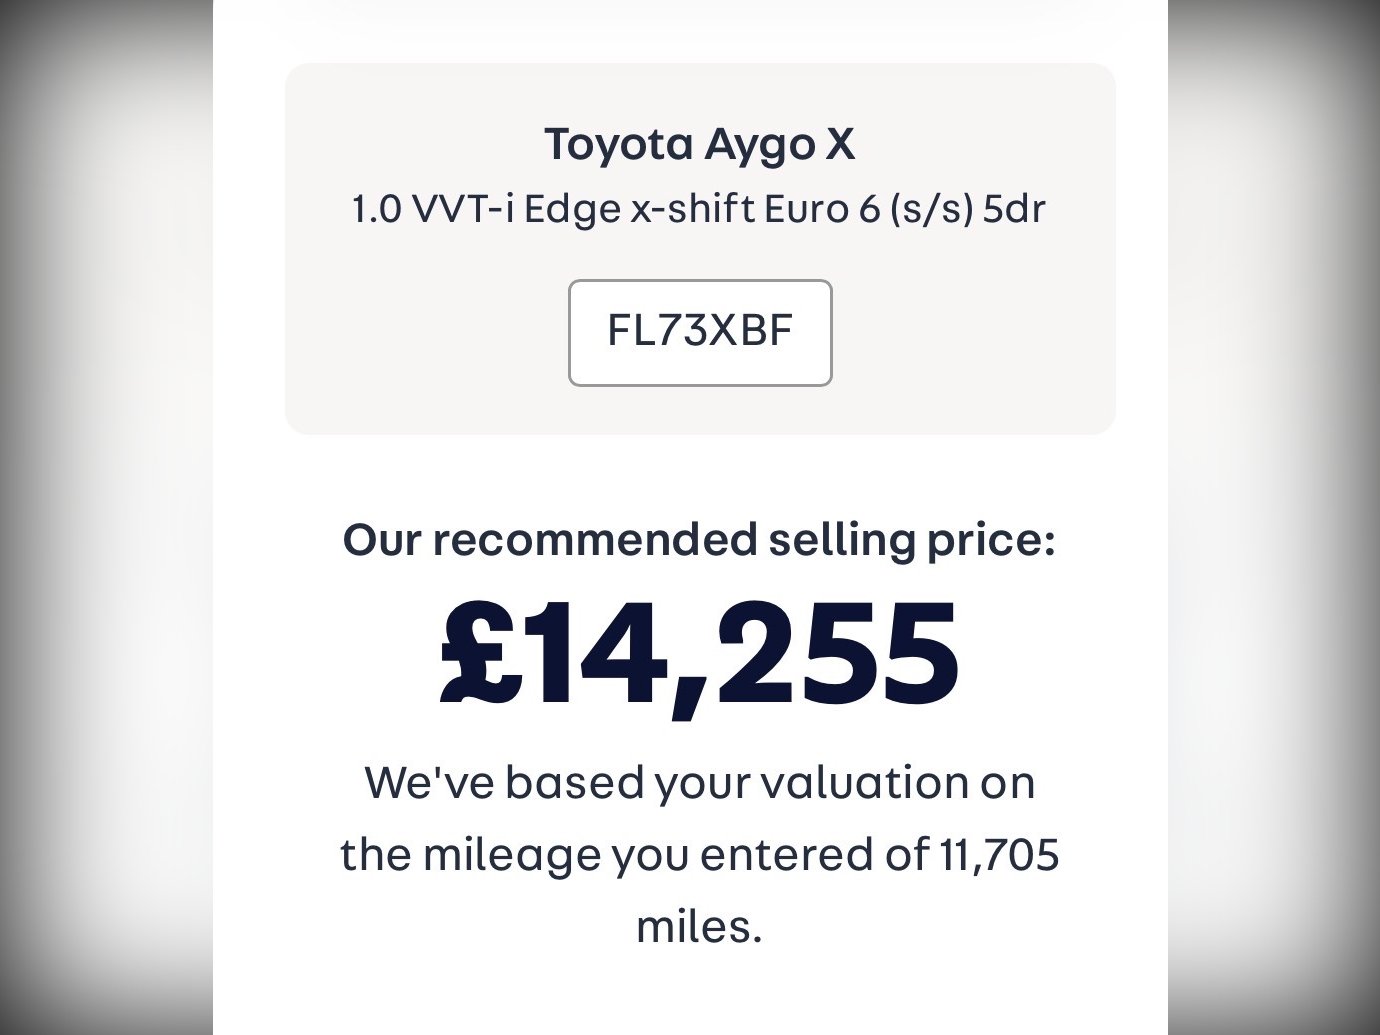Click the 11,705 mileage figure
This screenshot has width=1380, height=1035.
coord(1000,854)
